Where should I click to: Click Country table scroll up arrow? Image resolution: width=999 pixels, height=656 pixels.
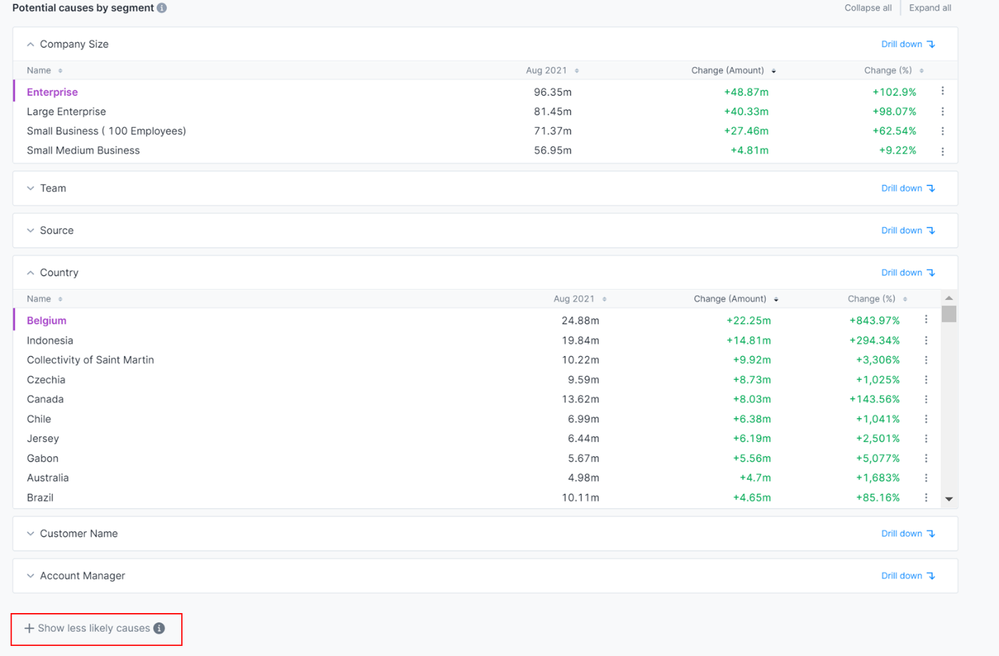[949, 298]
